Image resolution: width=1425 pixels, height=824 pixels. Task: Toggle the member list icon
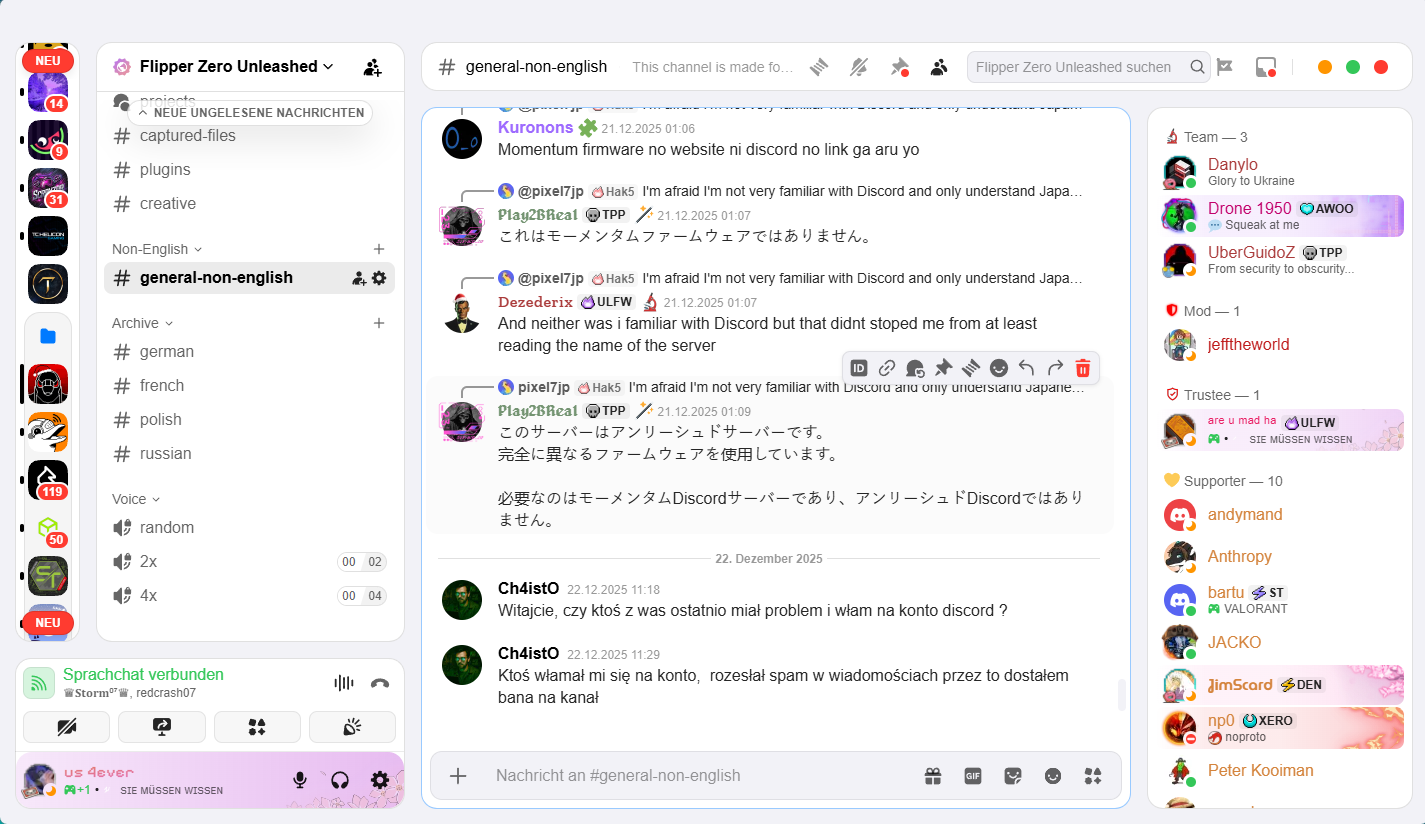pyautogui.click(x=939, y=67)
